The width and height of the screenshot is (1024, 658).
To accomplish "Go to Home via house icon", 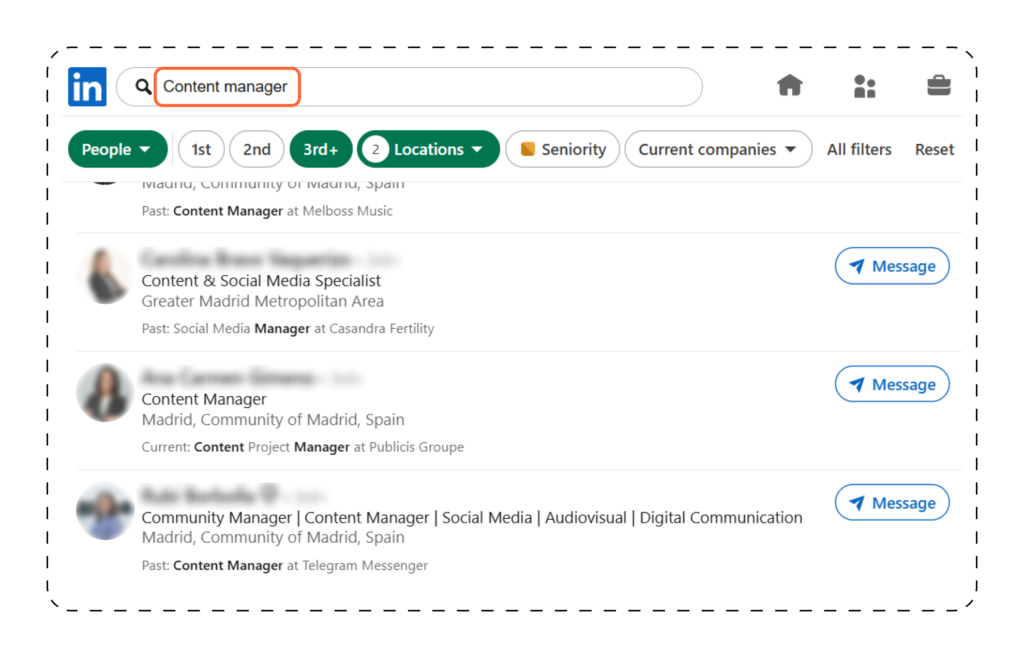I will click(x=790, y=86).
